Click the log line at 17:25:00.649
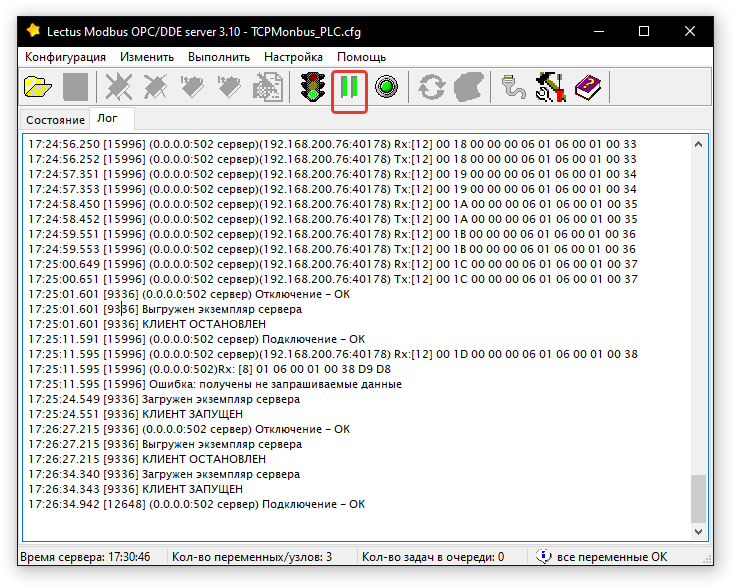 pos(333,264)
